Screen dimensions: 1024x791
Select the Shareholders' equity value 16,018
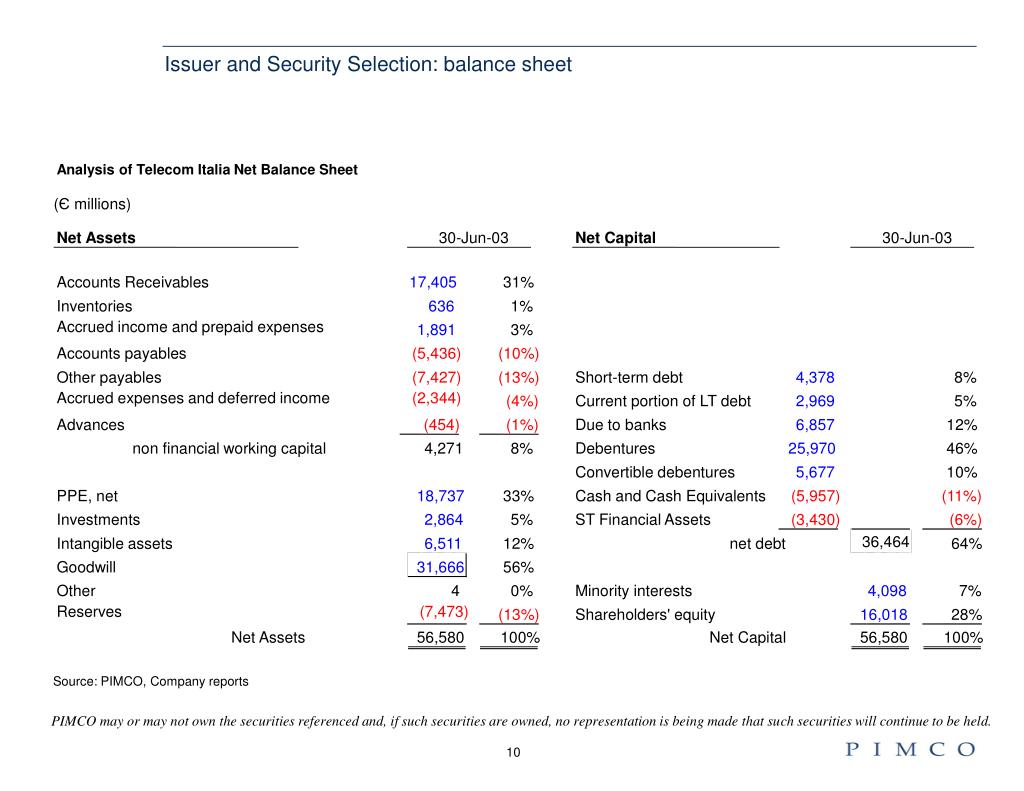(x=884, y=615)
